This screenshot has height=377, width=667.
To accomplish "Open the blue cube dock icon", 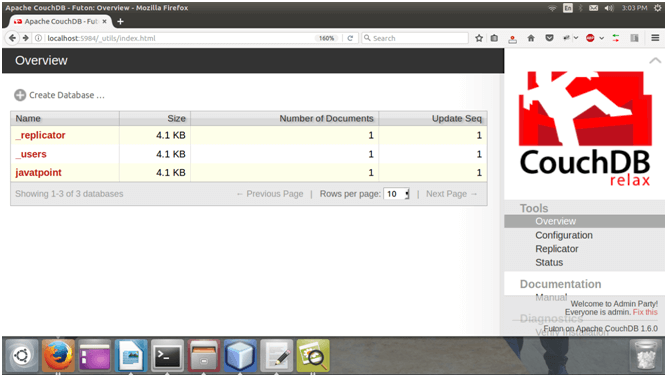I will point(240,355).
